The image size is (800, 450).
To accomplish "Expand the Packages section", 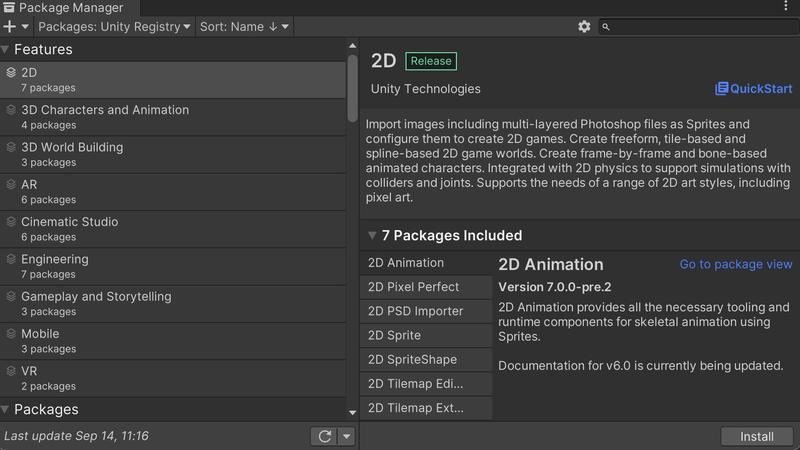I will [x=6, y=410].
